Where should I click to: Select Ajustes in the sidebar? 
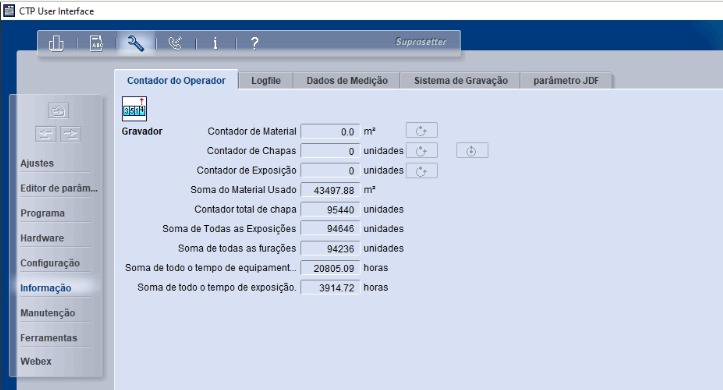(x=37, y=163)
